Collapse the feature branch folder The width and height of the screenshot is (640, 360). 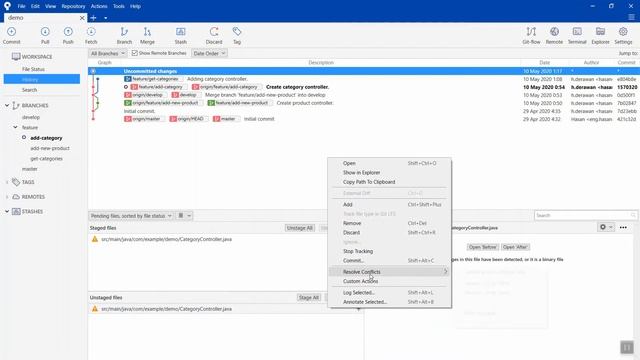coord(15,127)
